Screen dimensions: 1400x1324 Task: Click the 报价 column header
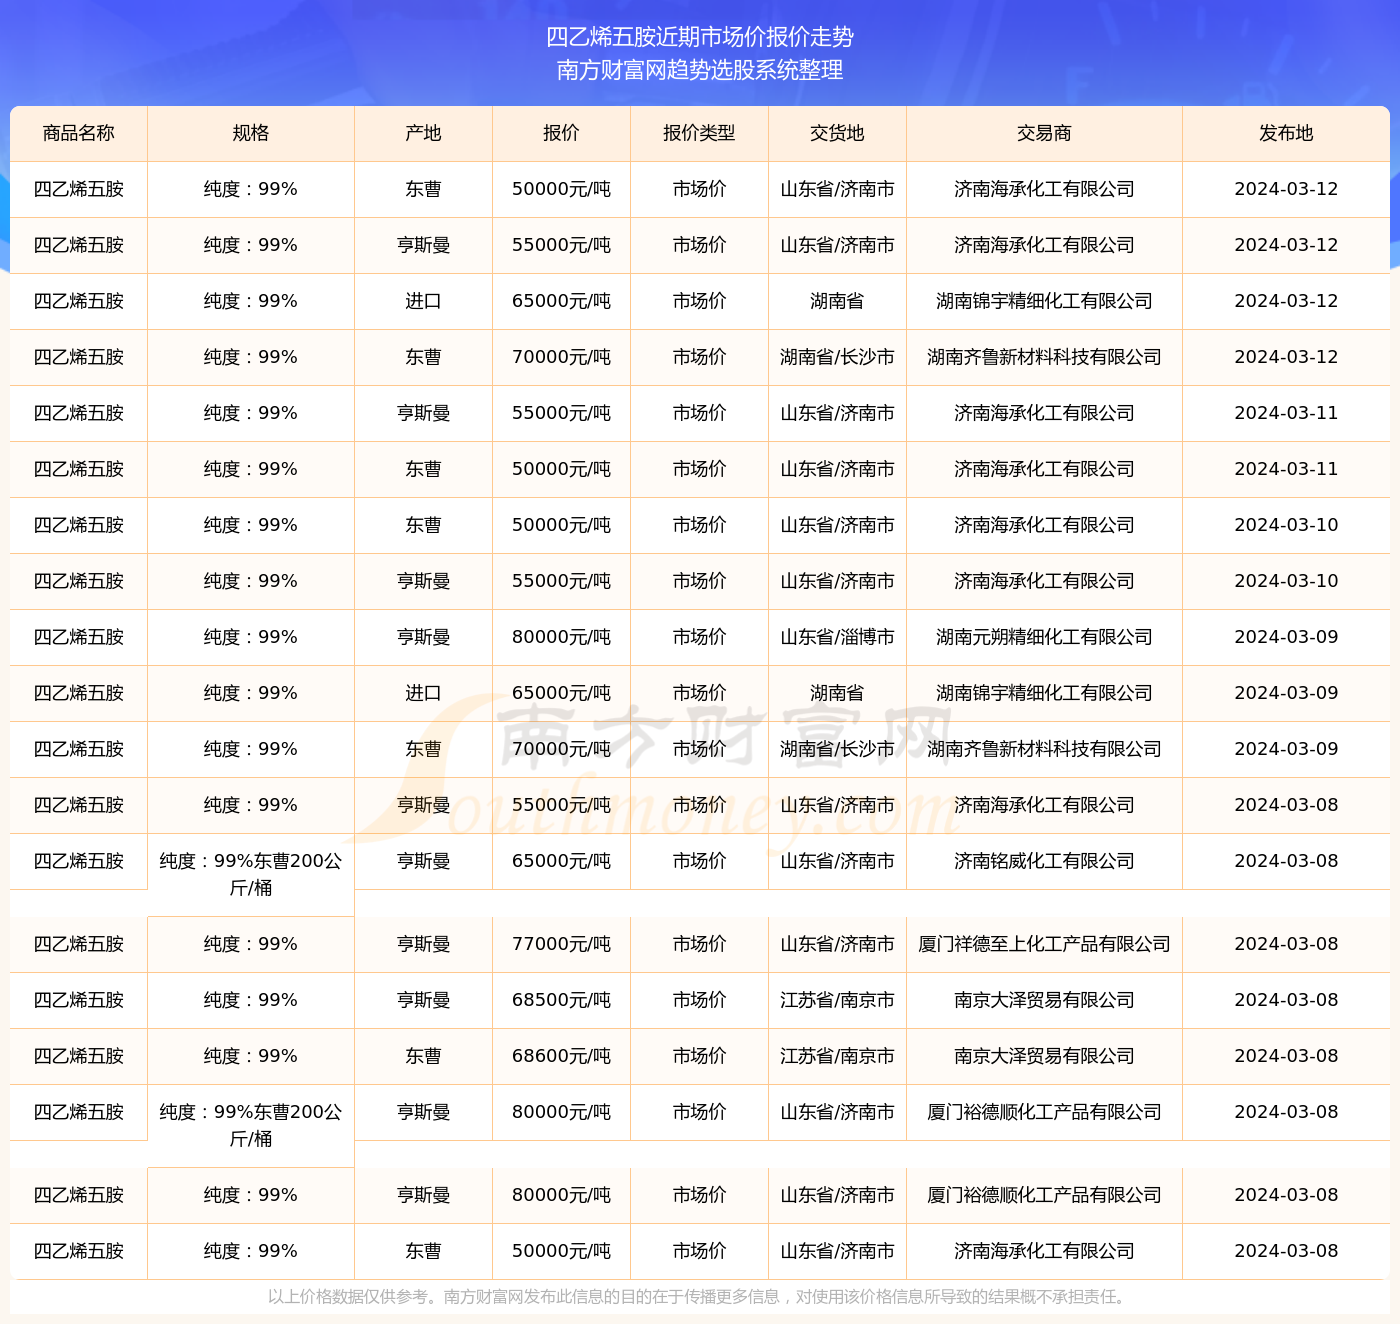pyautogui.click(x=562, y=133)
